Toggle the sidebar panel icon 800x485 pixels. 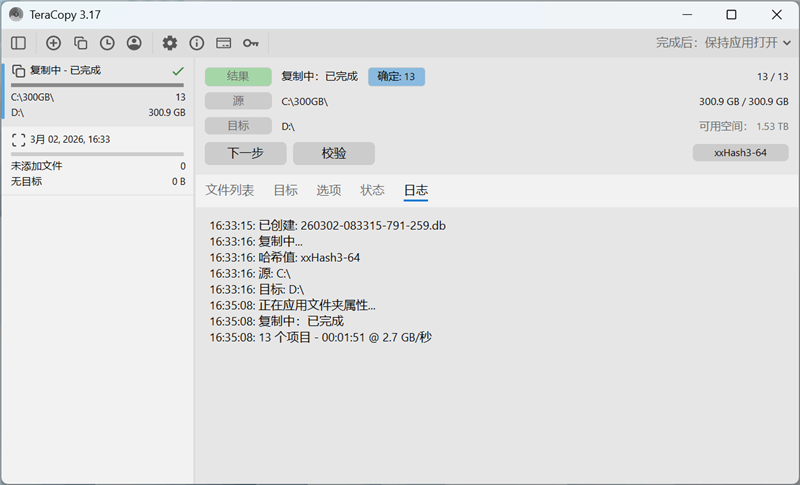coord(18,43)
